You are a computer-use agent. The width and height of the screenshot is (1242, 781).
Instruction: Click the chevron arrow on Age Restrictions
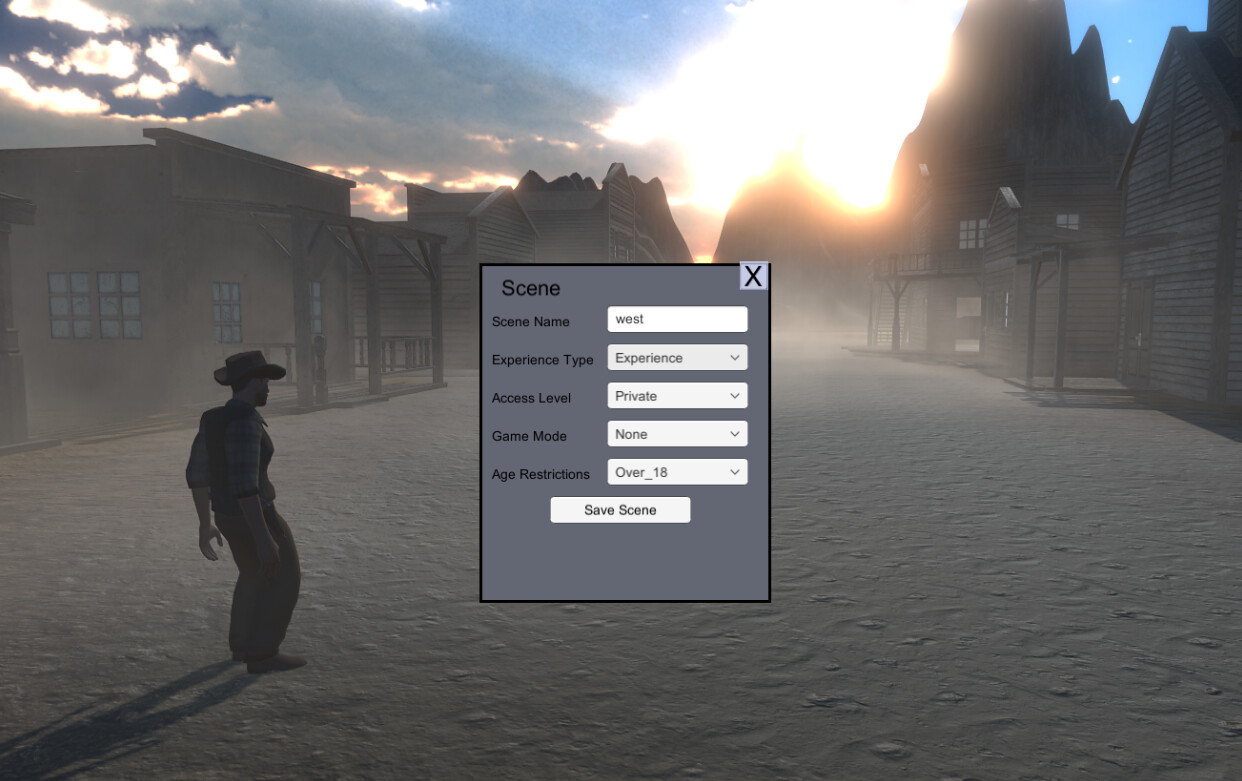736,471
